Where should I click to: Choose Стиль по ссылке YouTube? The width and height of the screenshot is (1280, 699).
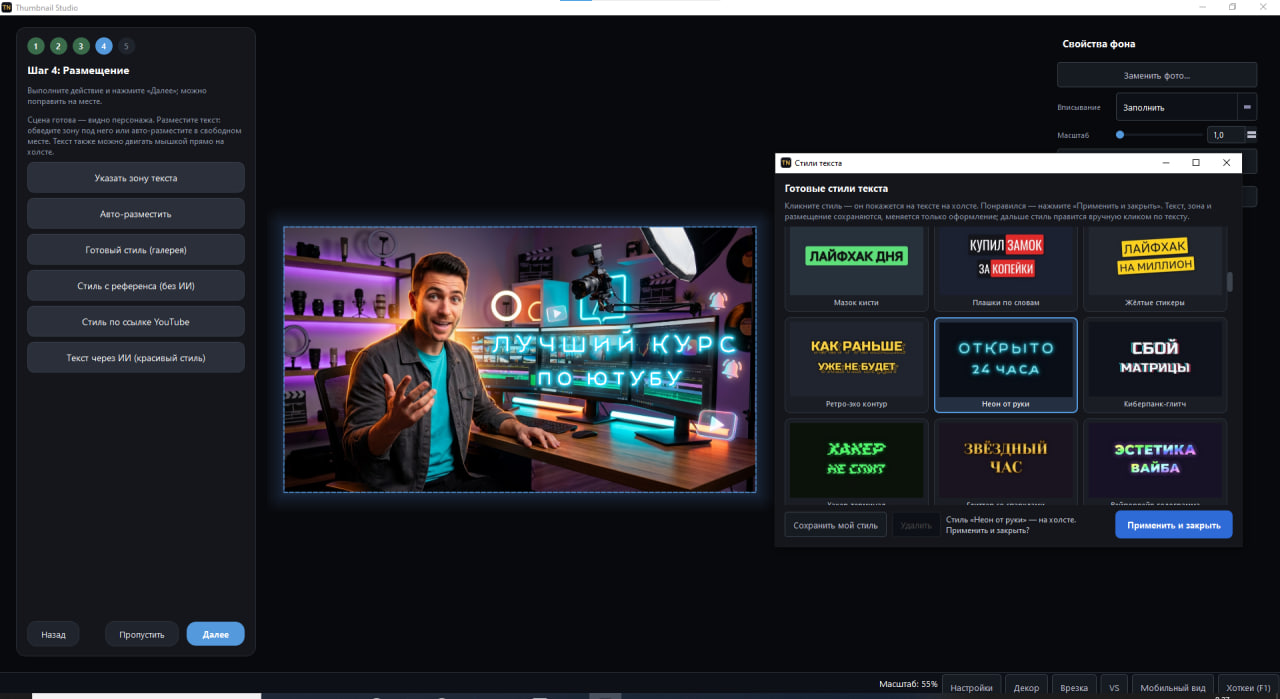tap(136, 322)
